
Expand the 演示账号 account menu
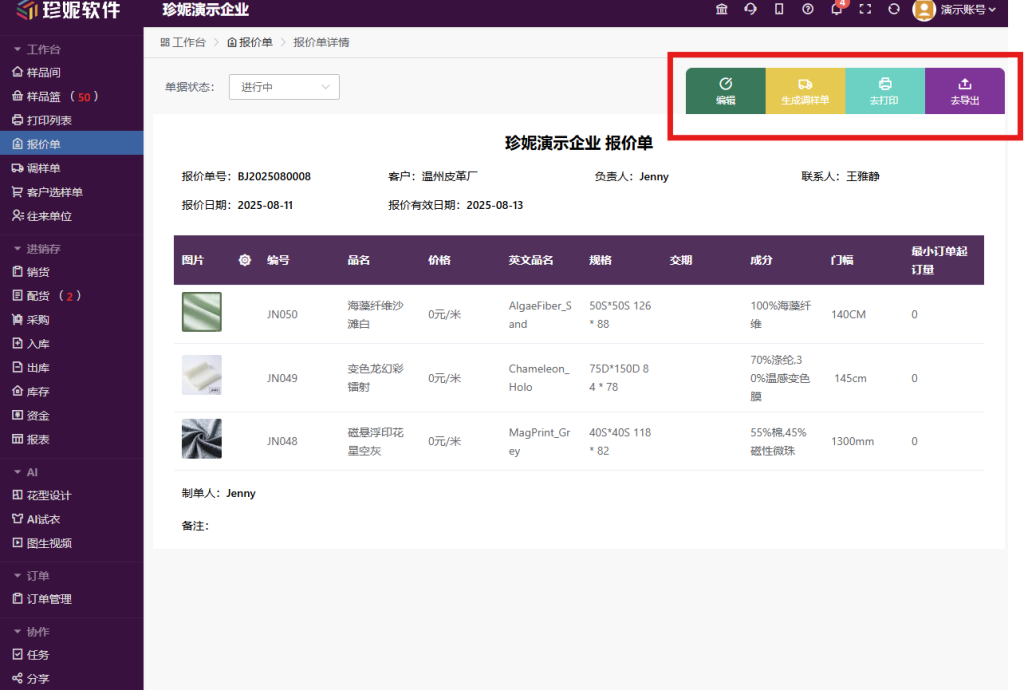click(x=956, y=10)
